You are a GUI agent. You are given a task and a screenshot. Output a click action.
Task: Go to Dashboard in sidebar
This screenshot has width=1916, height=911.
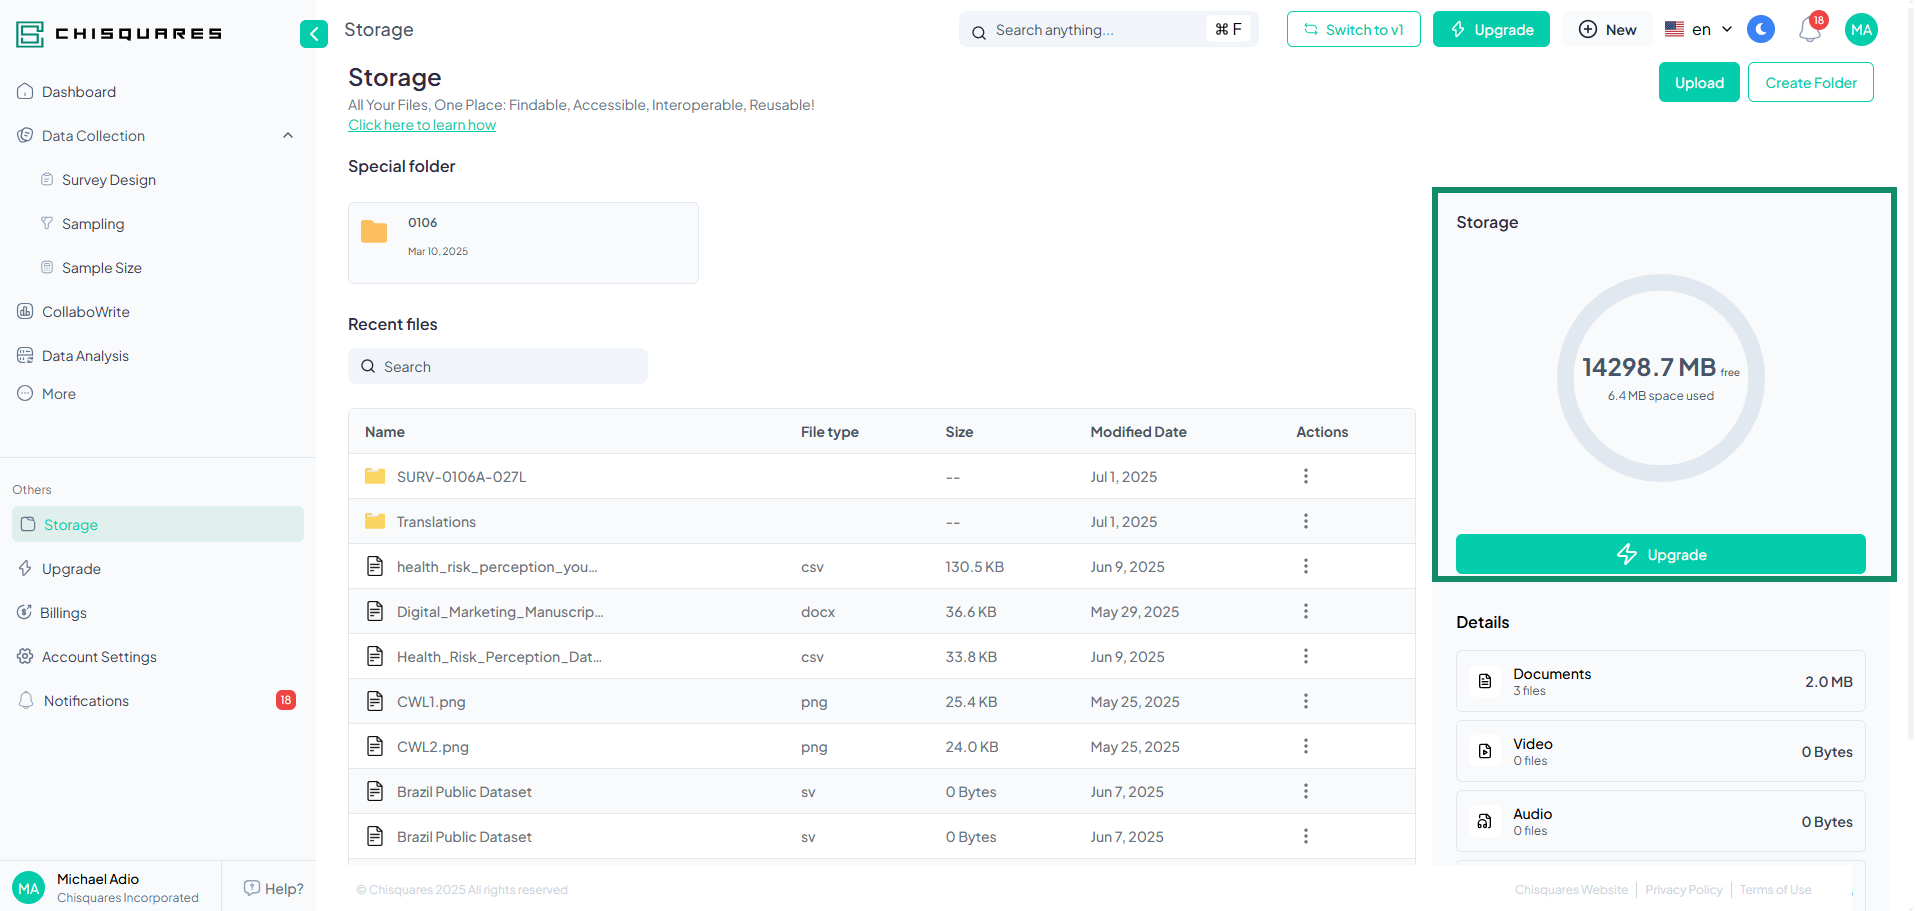(x=79, y=92)
